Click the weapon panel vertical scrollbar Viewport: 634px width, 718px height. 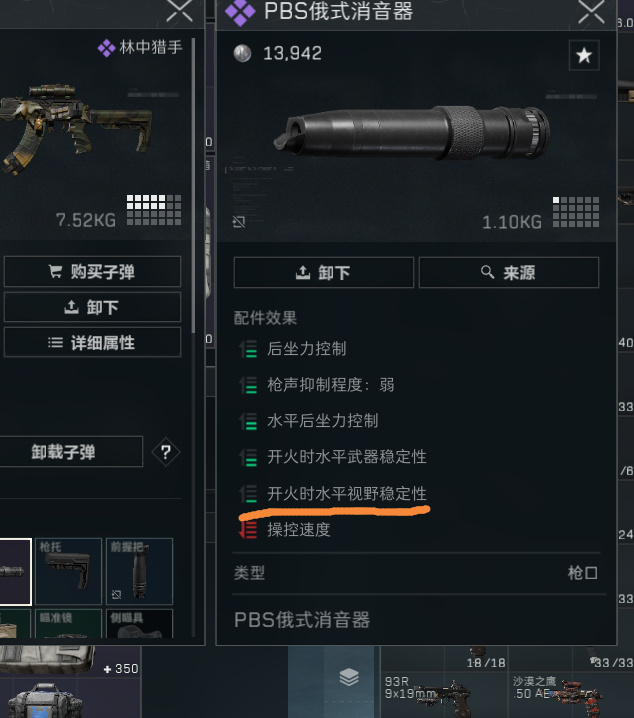coord(193,185)
